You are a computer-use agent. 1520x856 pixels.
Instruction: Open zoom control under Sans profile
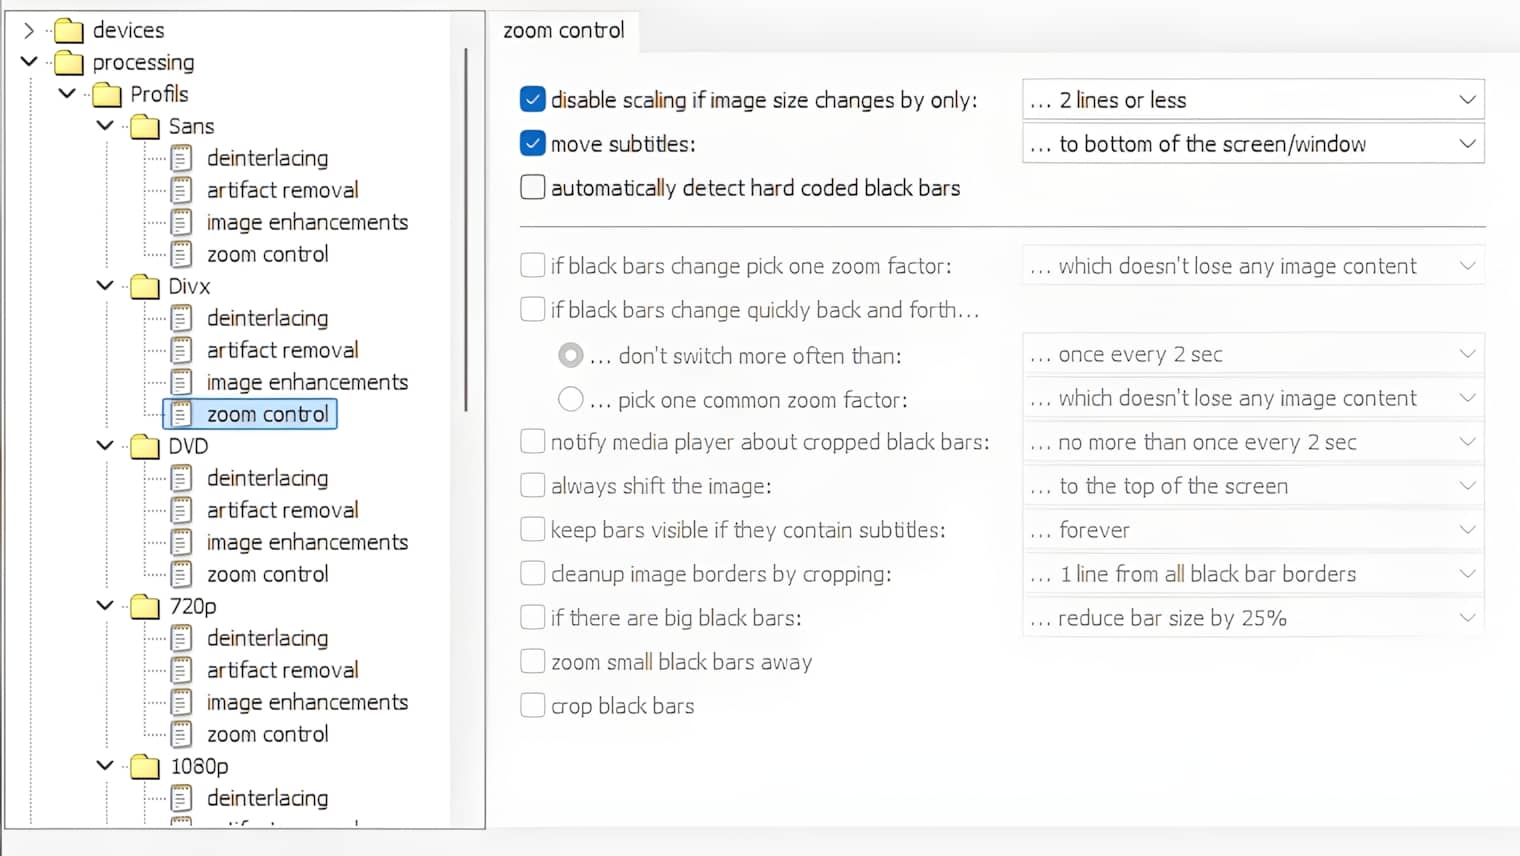[267, 255]
